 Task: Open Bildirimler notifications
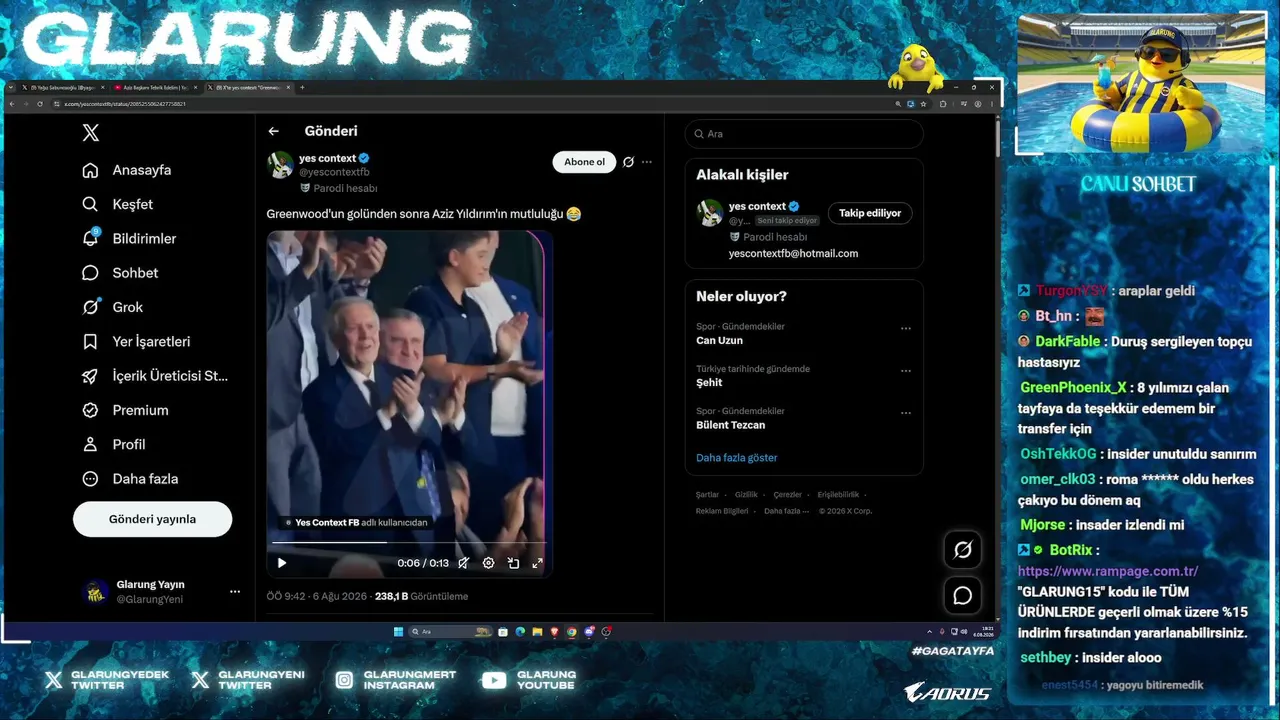point(129,239)
